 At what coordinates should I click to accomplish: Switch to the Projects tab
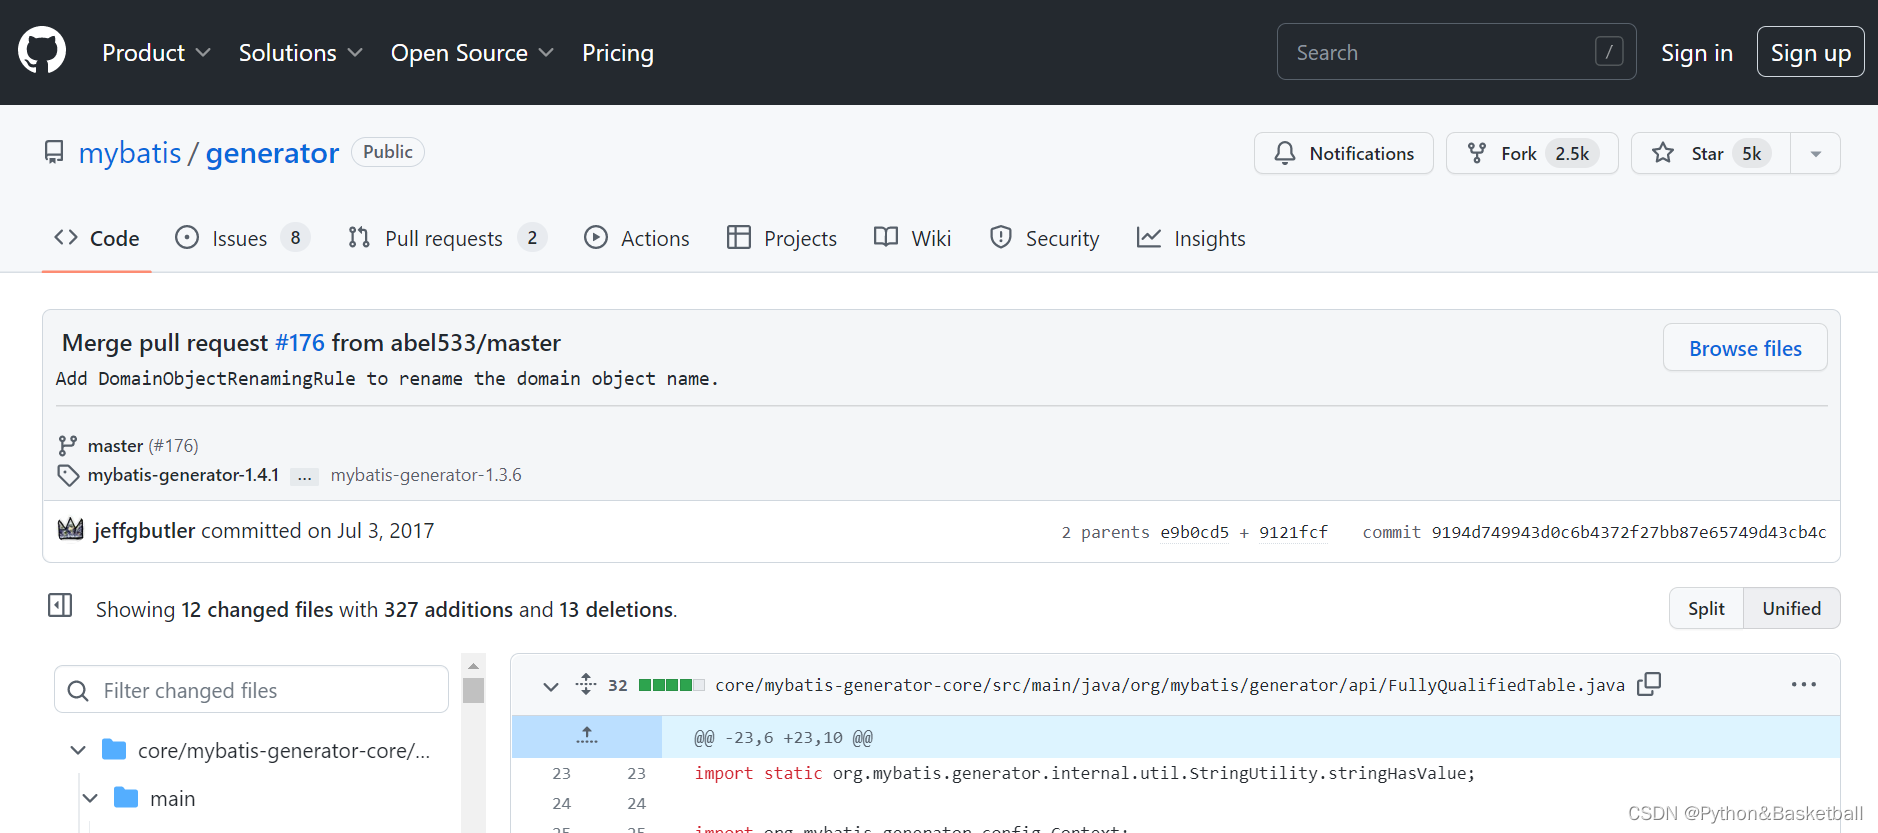(x=782, y=238)
